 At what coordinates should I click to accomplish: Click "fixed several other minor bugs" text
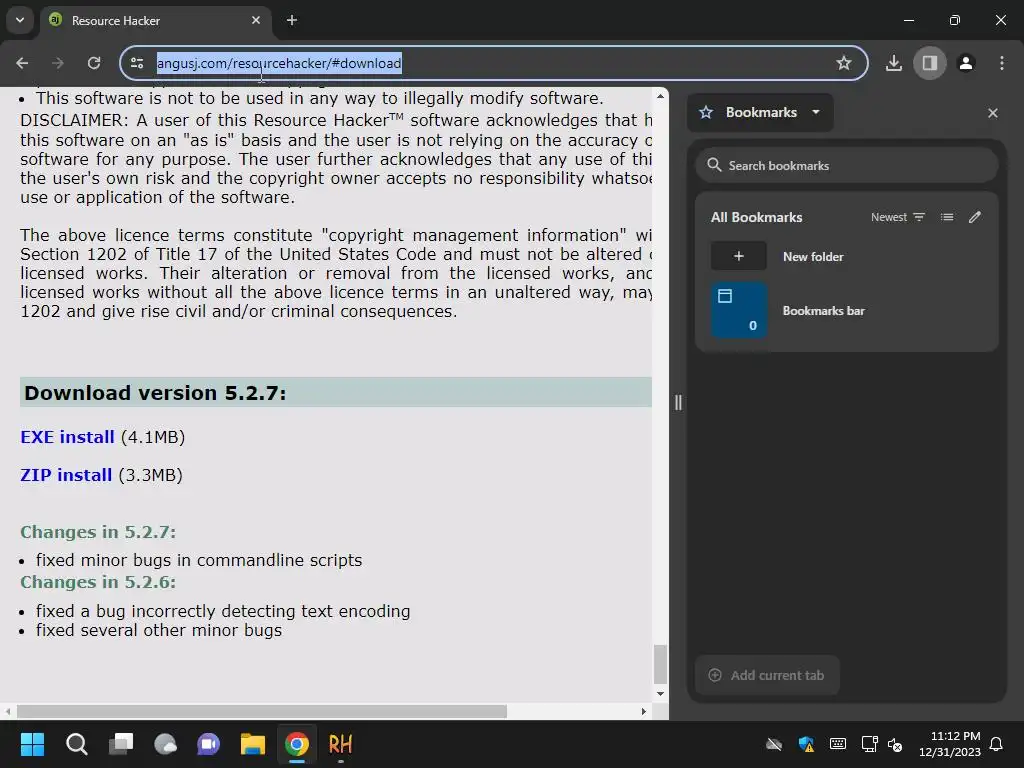pos(159,630)
